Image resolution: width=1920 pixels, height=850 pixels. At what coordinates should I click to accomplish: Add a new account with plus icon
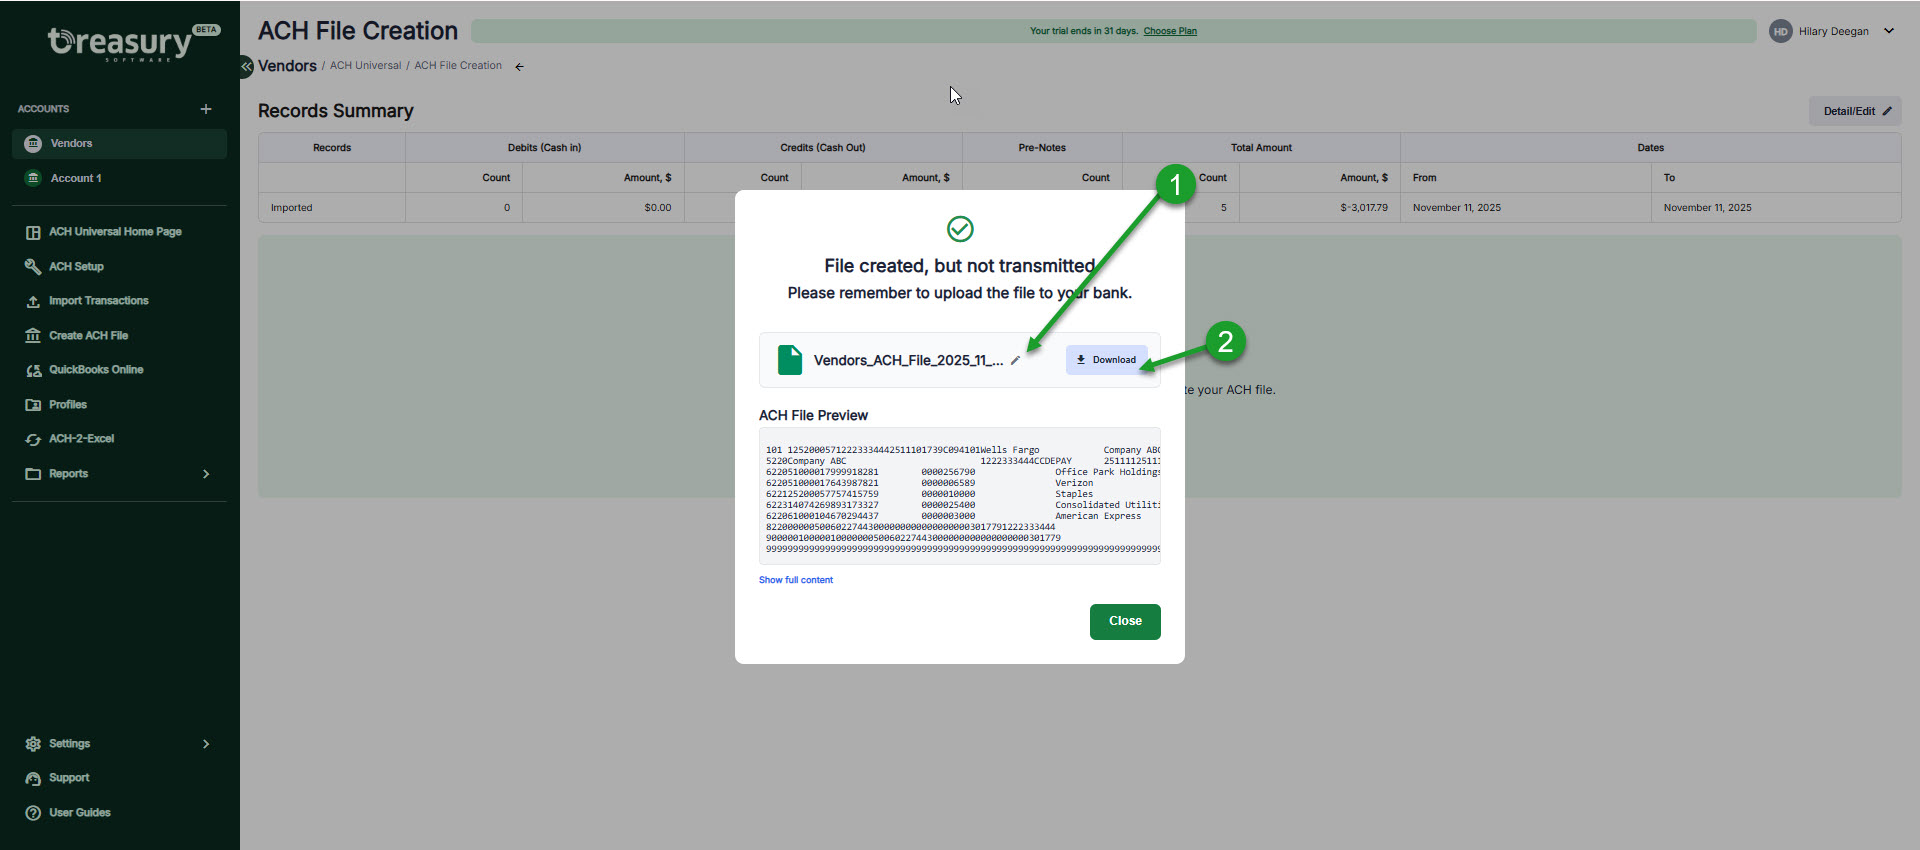[206, 109]
